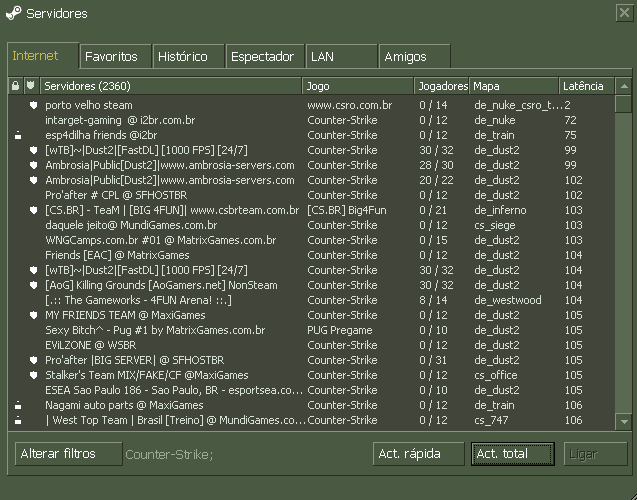This screenshot has width=637, height=500.
Task: Click shield icon of [AoG] Killing Grounds
Action: point(33,286)
